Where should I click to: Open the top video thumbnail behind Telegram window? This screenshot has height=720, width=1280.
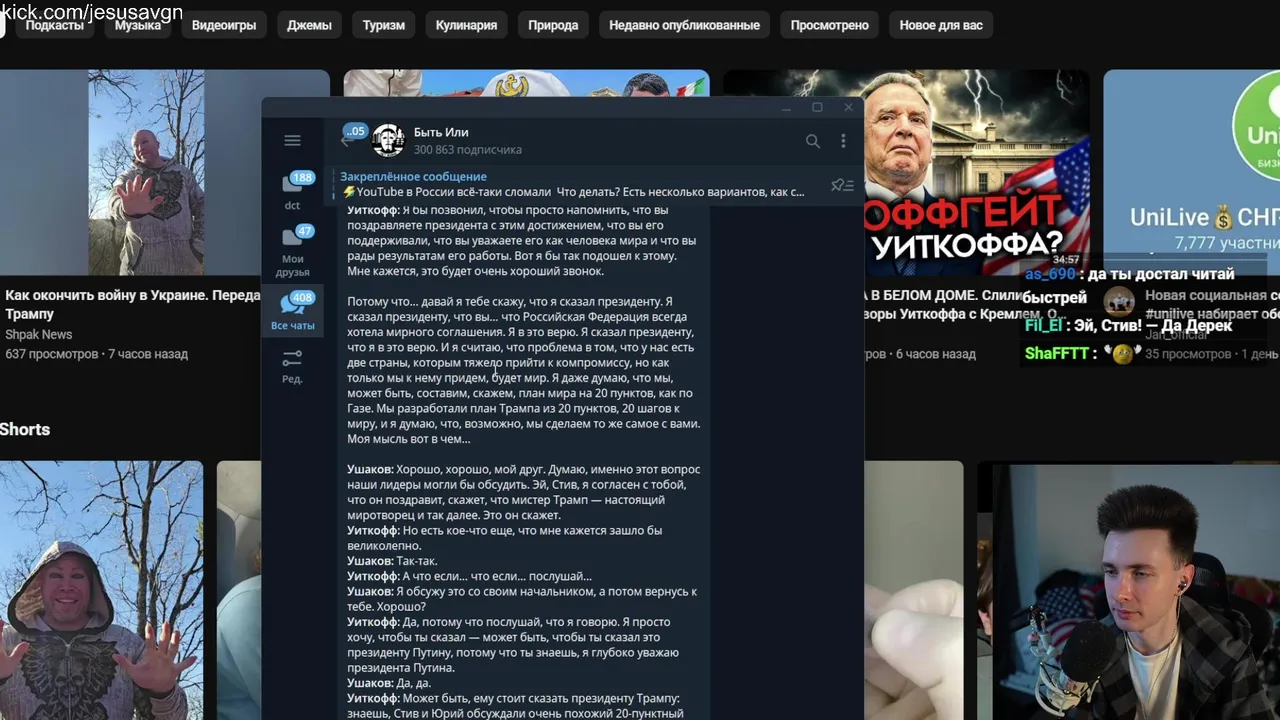point(527,83)
